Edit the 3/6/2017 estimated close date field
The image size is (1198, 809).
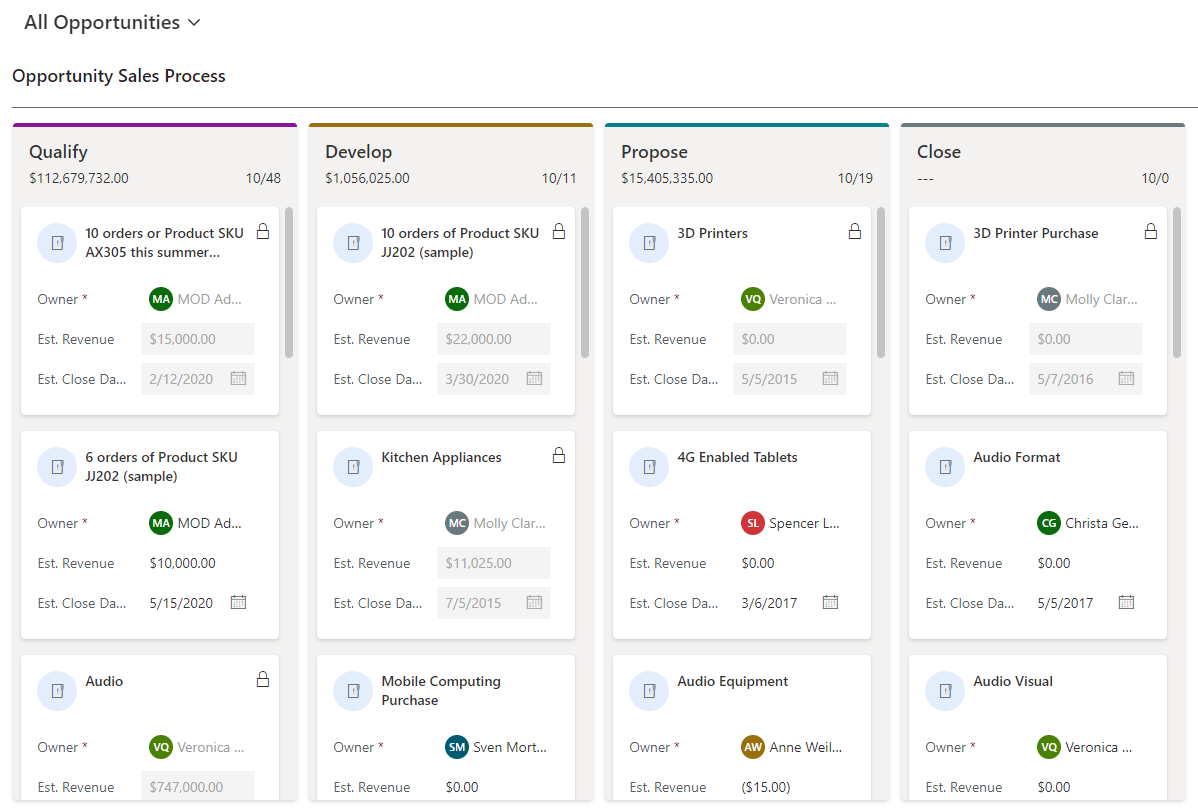790,603
